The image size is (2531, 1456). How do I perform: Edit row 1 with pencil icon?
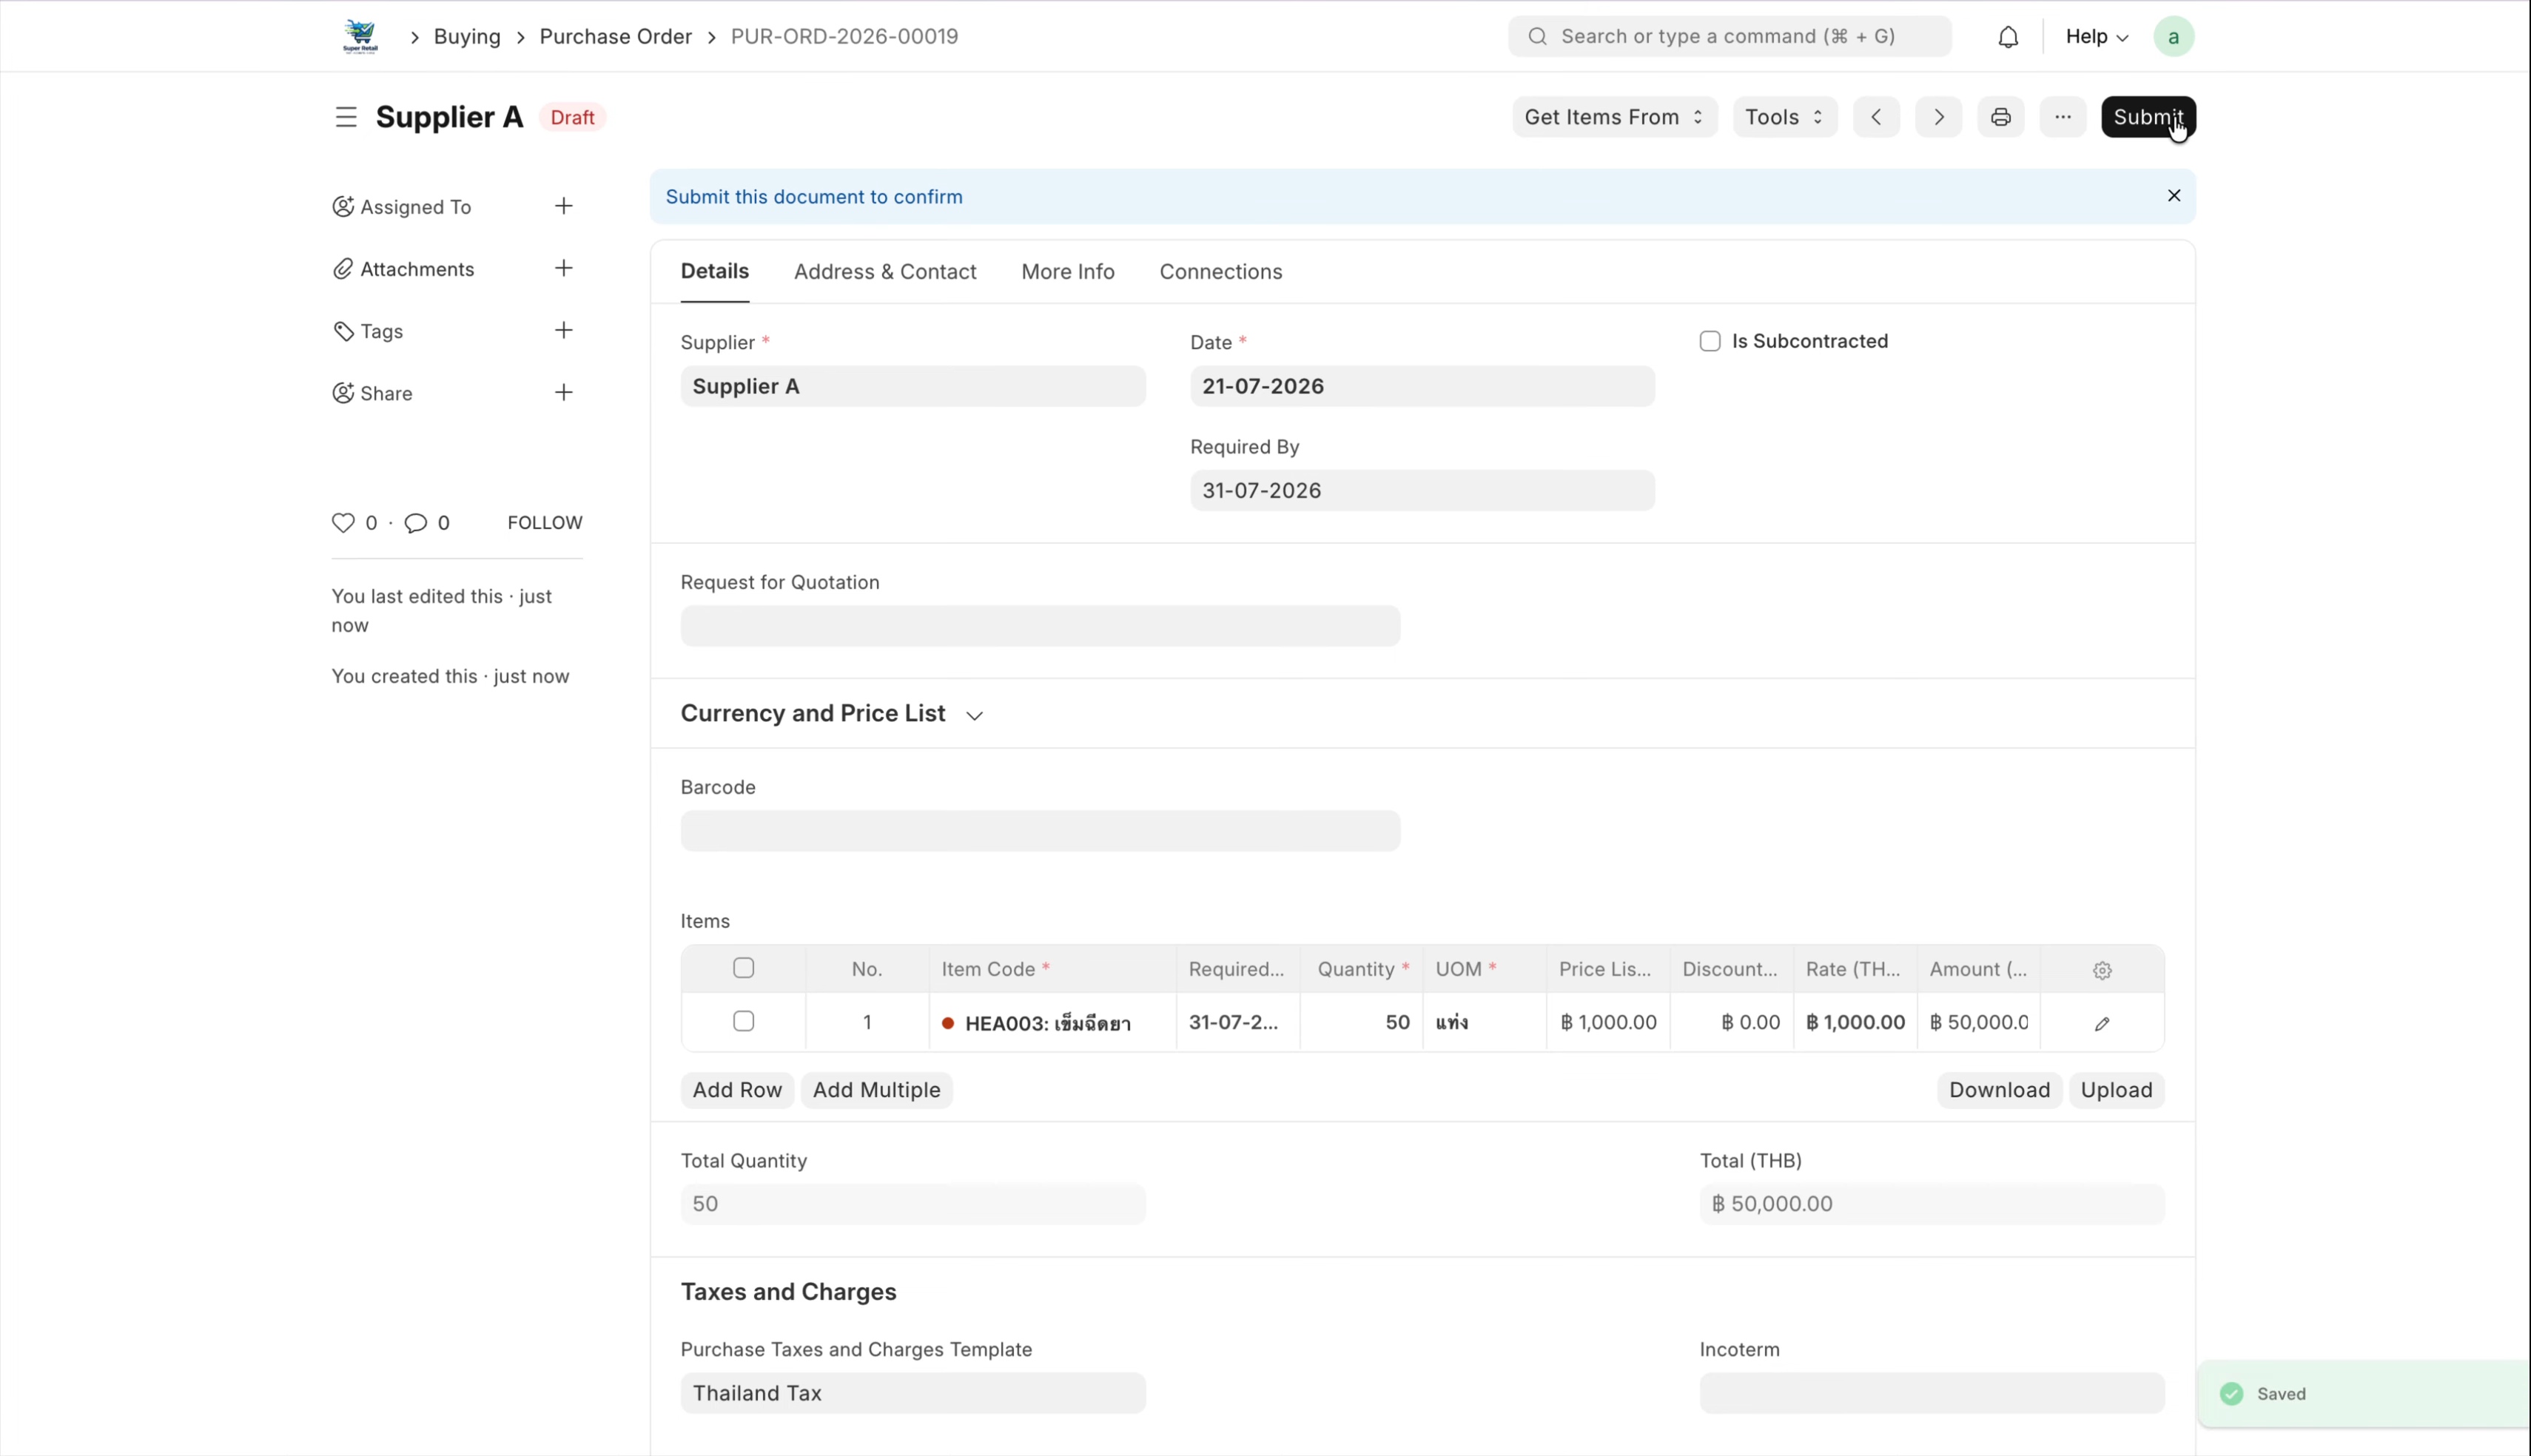[2102, 1023]
